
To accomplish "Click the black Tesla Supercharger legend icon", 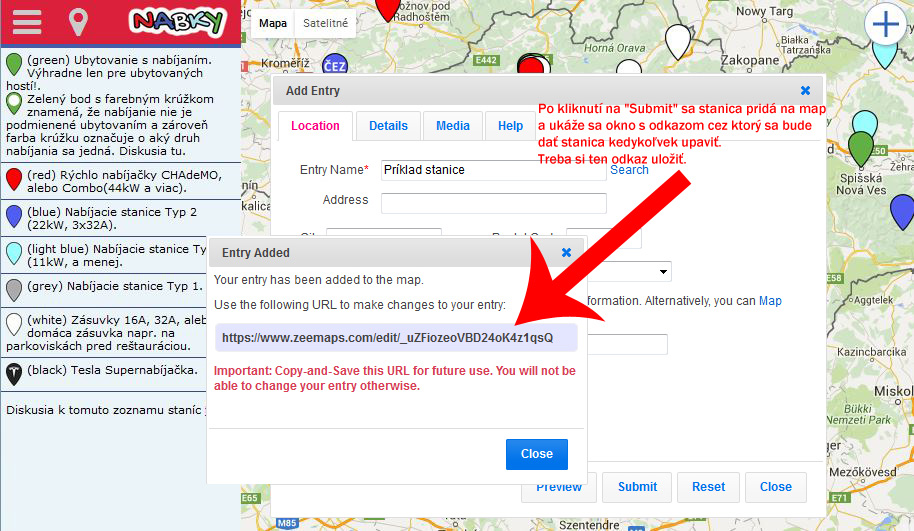I will 14,374.
